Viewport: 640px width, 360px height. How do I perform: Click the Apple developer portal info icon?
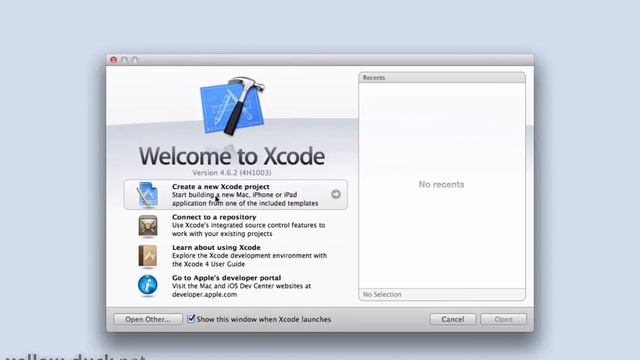147,285
